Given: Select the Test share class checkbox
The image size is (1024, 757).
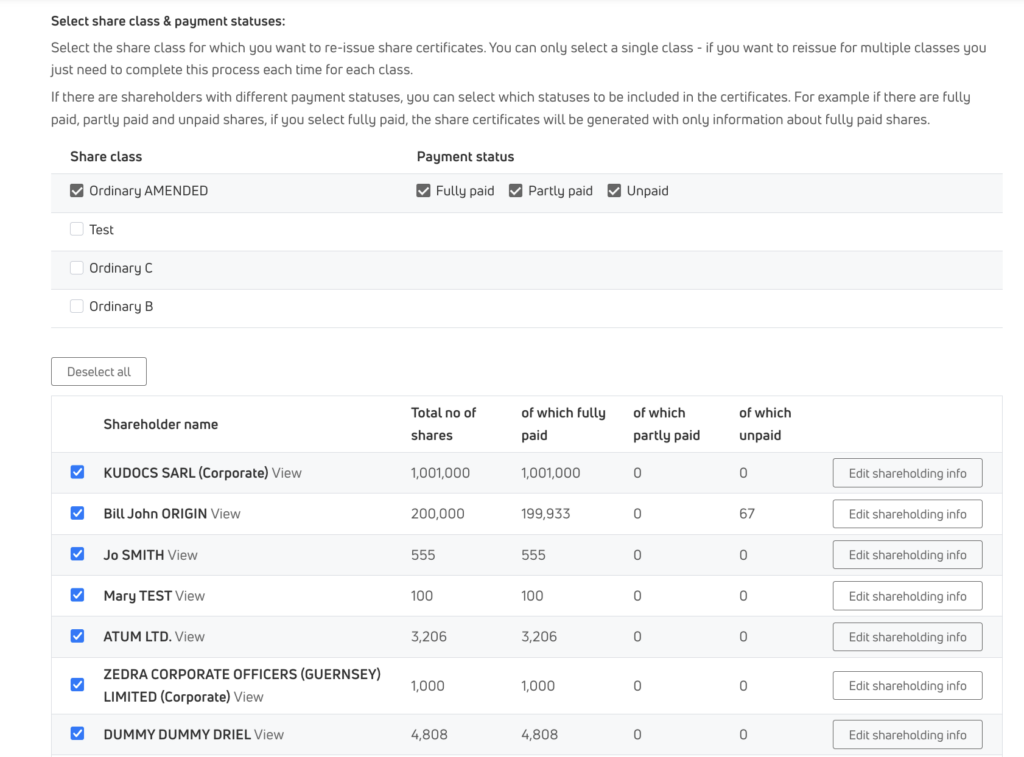Looking at the screenshot, I should (77, 229).
